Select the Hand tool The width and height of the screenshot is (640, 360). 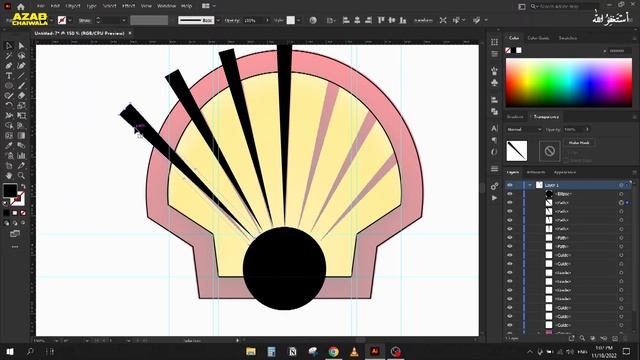pyautogui.click(x=9, y=176)
